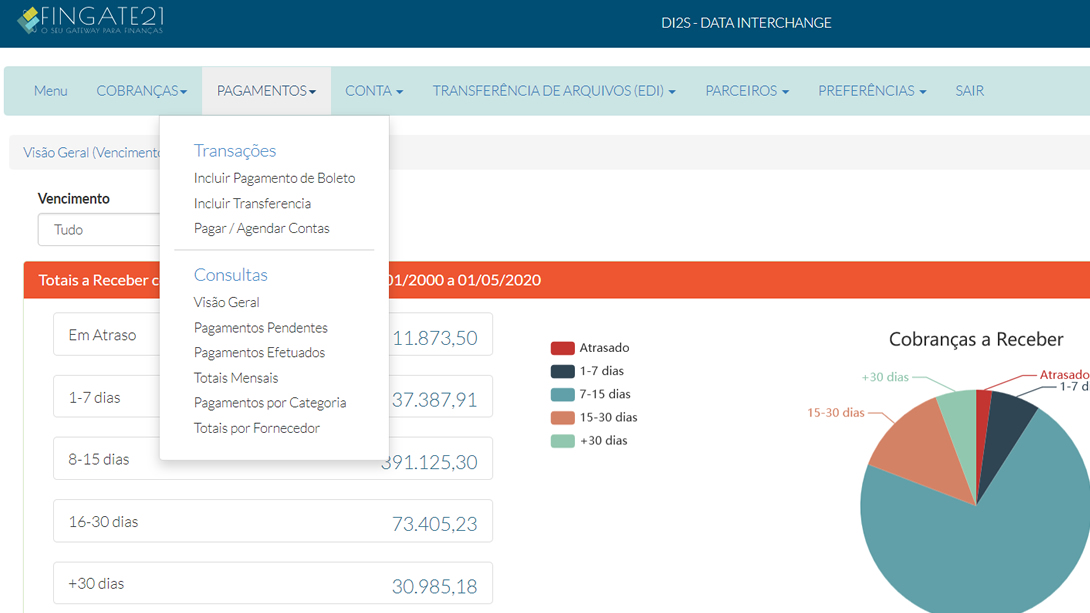This screenshot has width=1090, height=613.
Task: Click Sair to log out
Action: pyautogui.click(x=969, y=91)
